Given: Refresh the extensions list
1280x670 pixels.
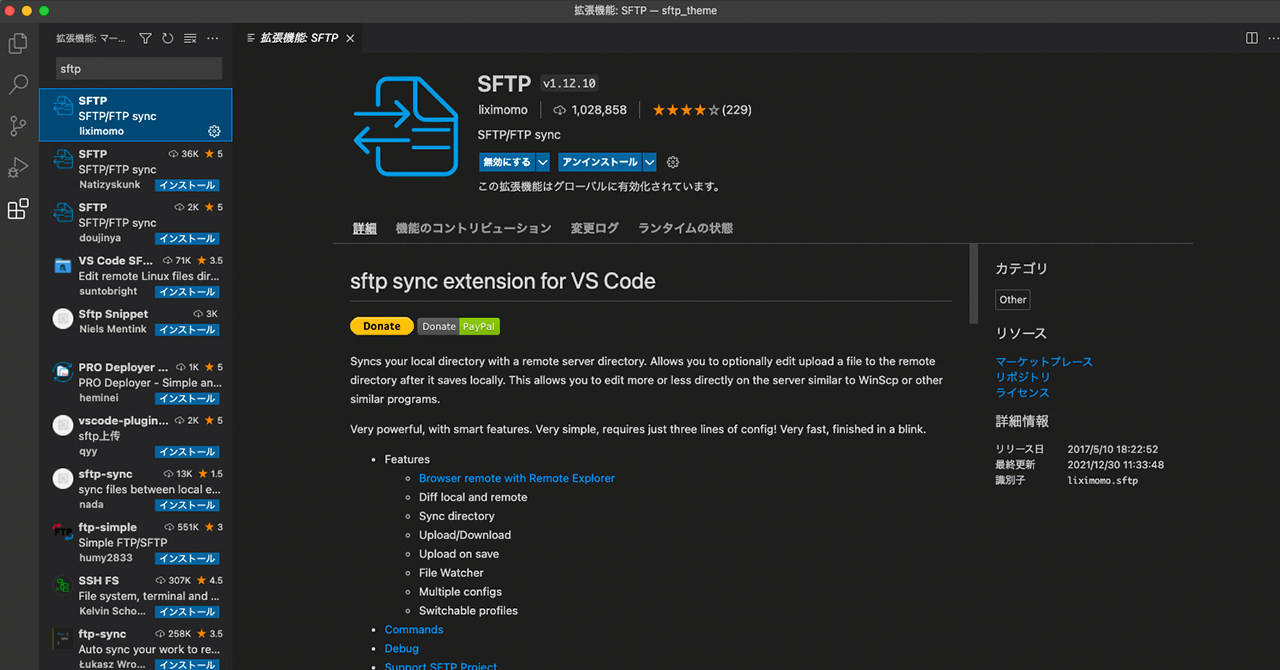Looking at the screenshot, I should [167, 38].
